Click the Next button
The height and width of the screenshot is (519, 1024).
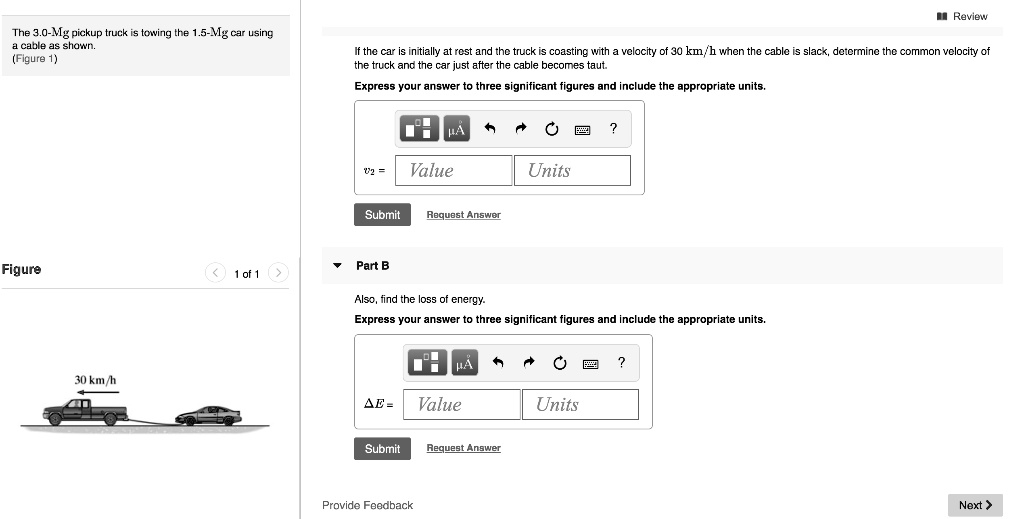click(x=975, y=505)
